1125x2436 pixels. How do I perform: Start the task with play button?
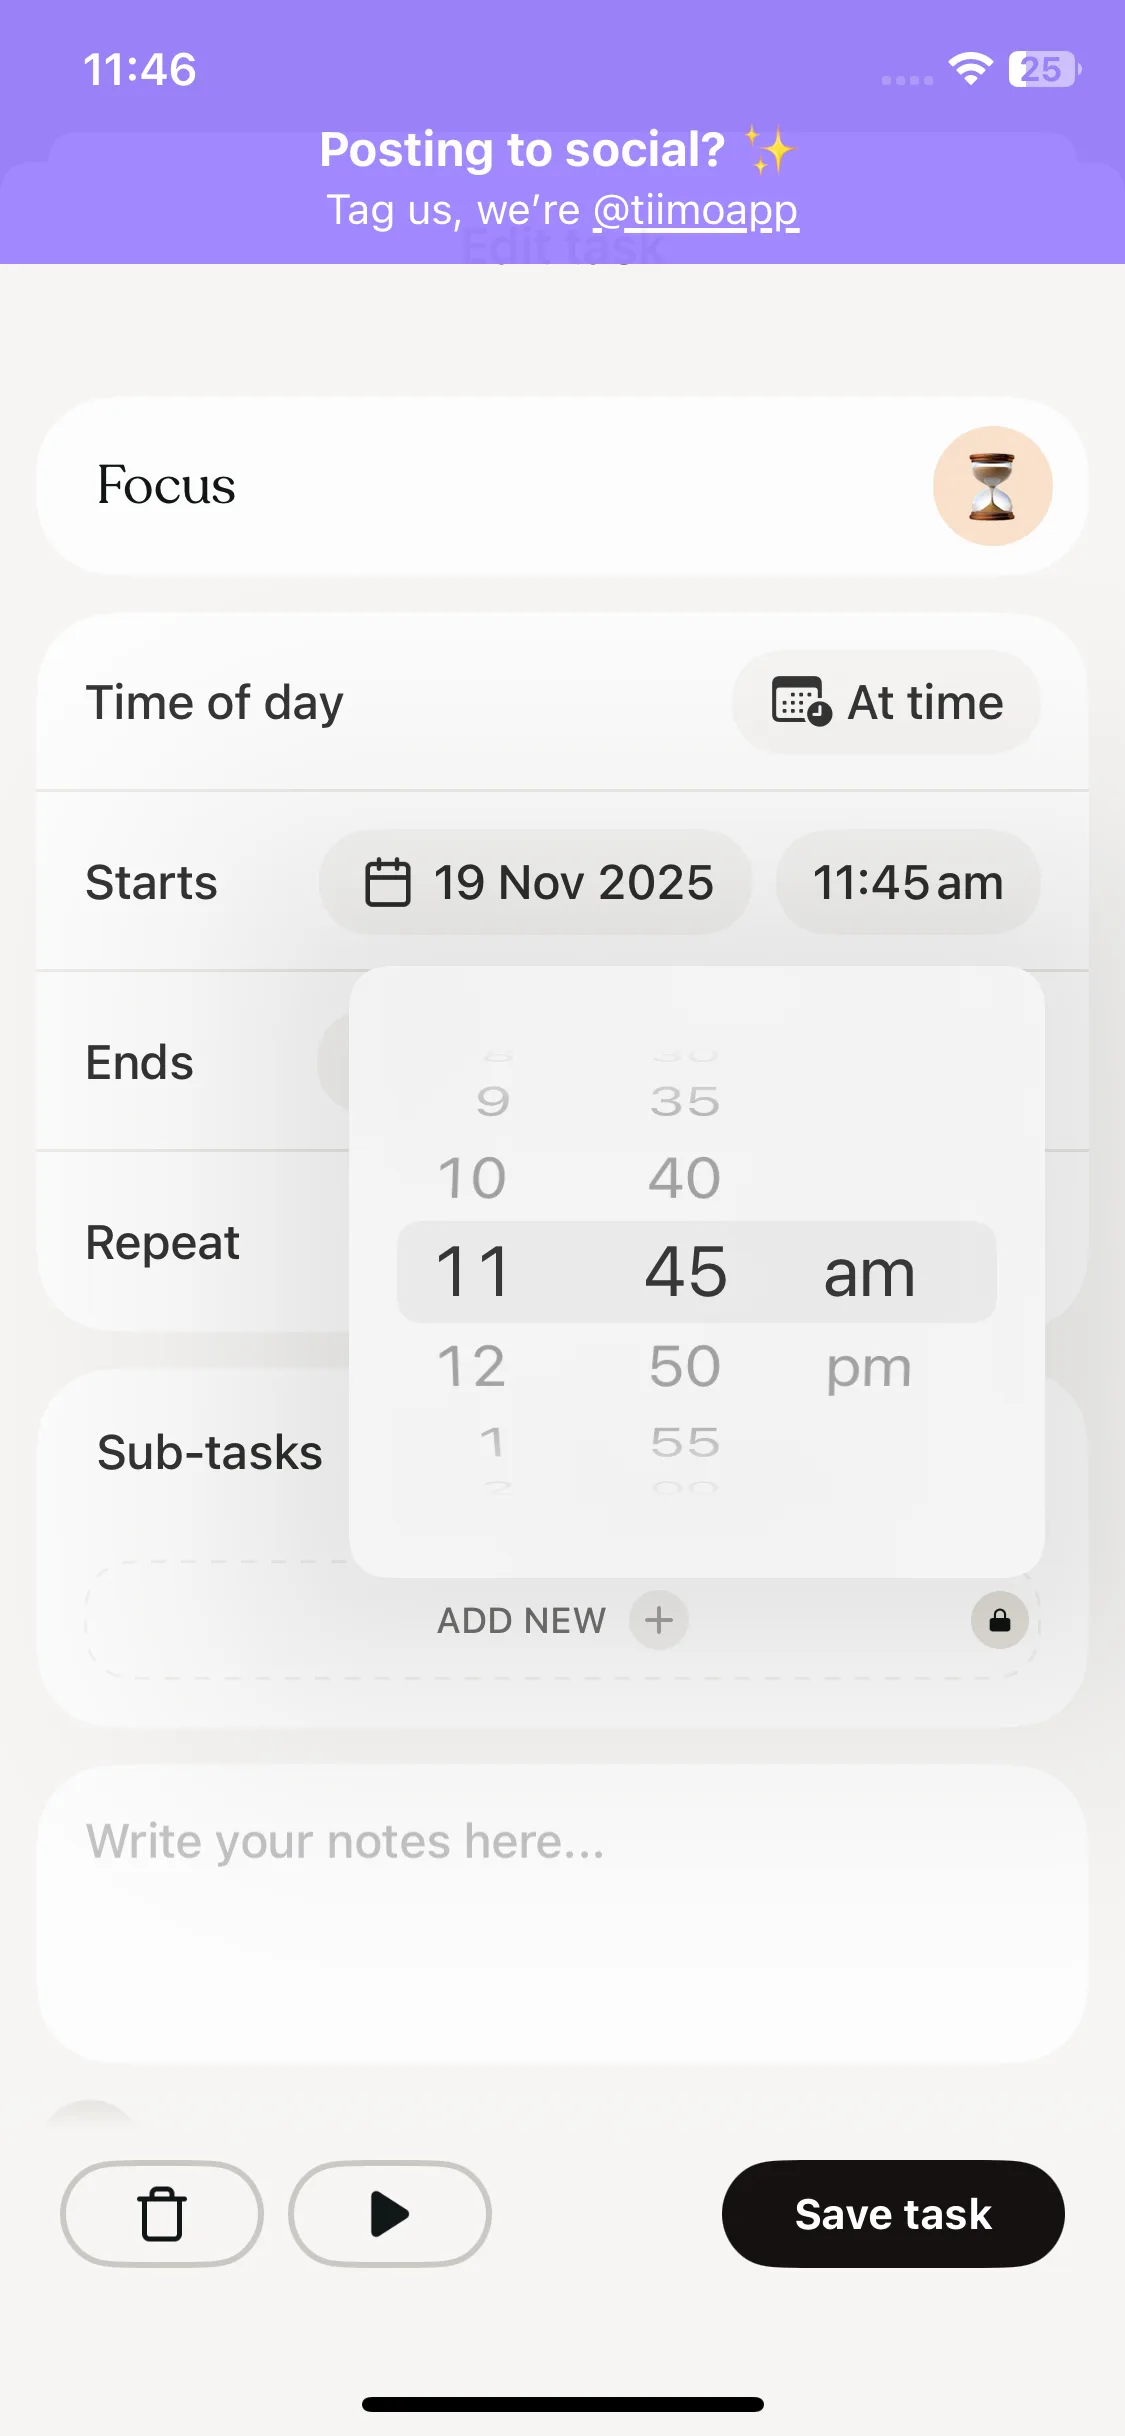(x=389, y=2213)
